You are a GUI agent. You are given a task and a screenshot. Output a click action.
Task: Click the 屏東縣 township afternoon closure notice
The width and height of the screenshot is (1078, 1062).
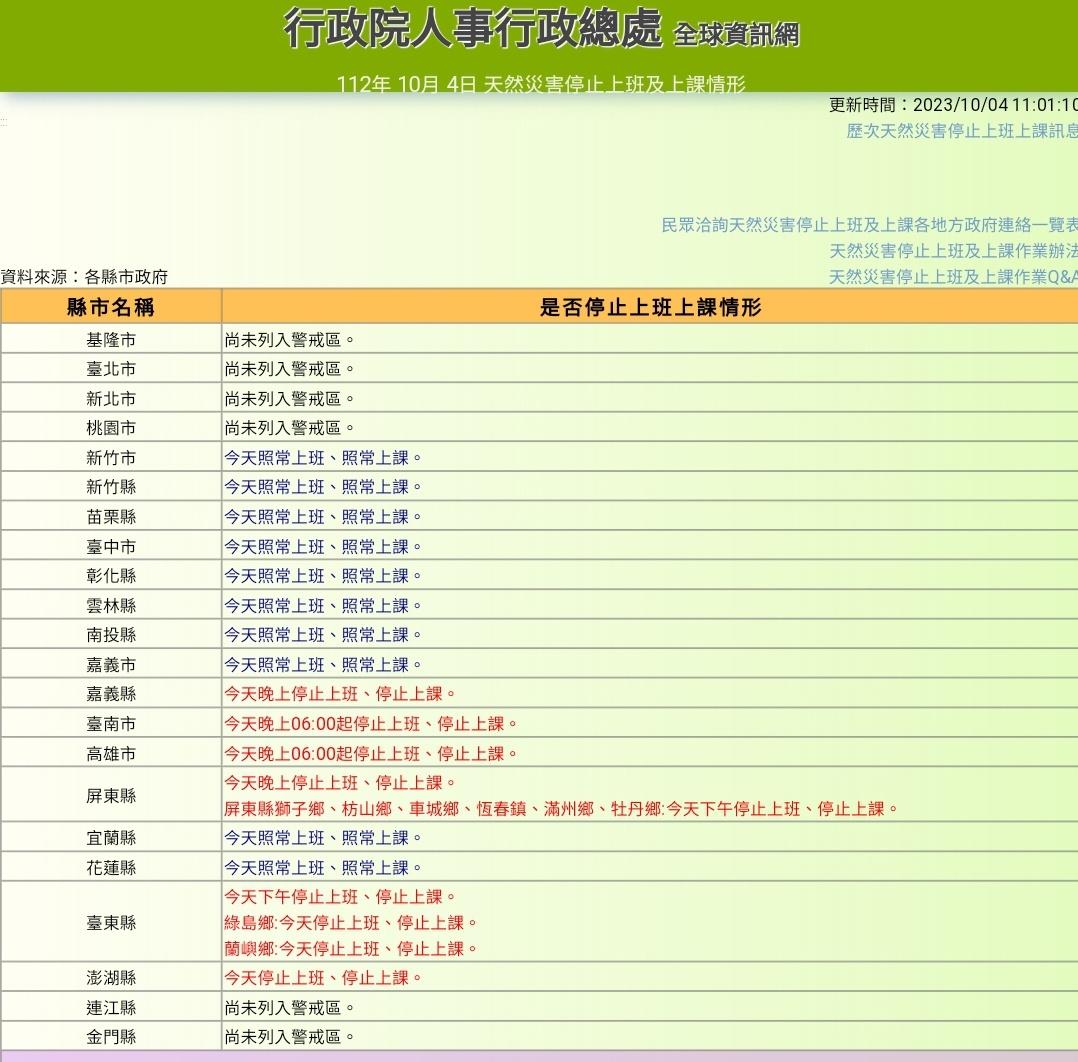tap(561, 809)
